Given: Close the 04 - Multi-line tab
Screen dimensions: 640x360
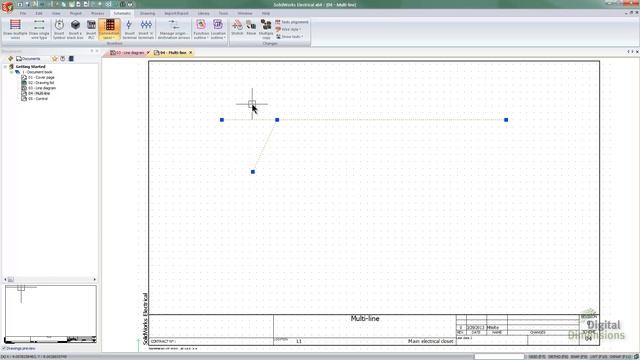Looking at the screenshot, I should click(191, 53).
